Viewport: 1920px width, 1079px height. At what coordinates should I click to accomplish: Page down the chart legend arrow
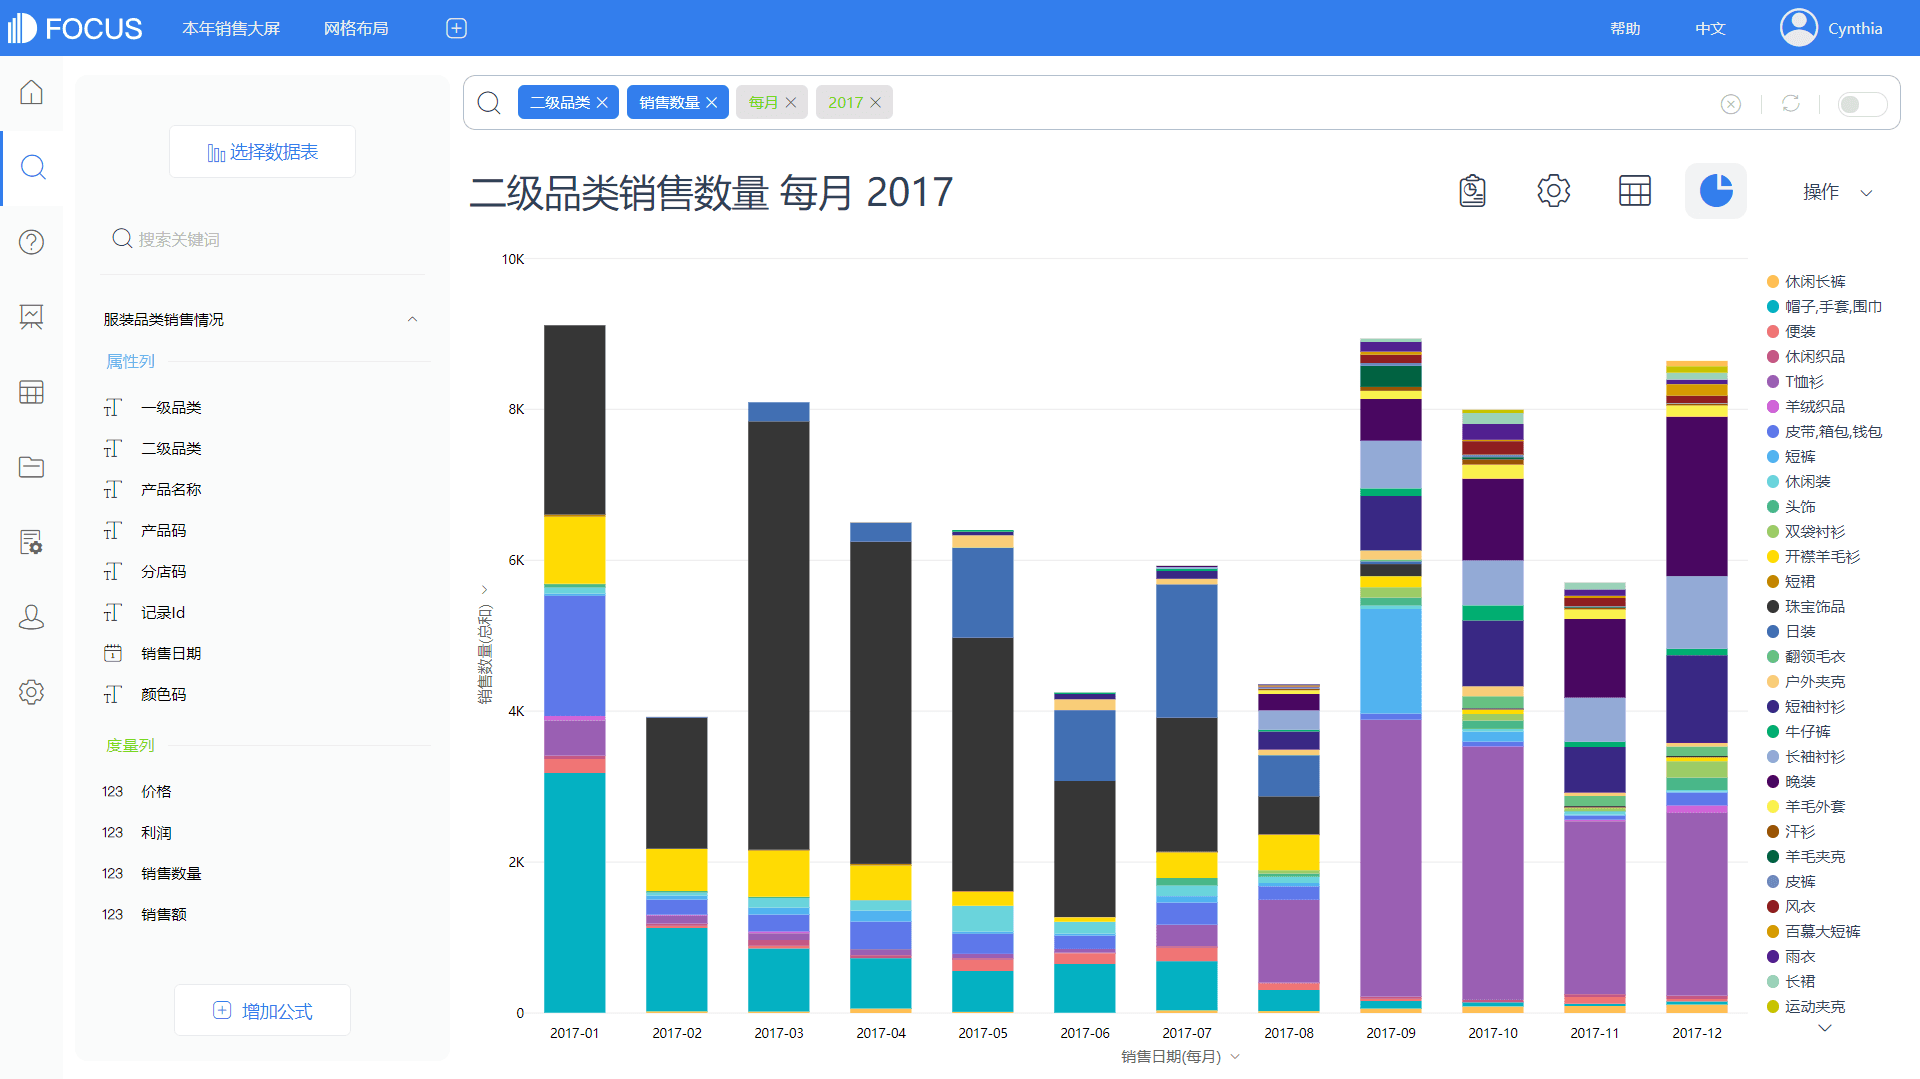click(1824, 1028)
